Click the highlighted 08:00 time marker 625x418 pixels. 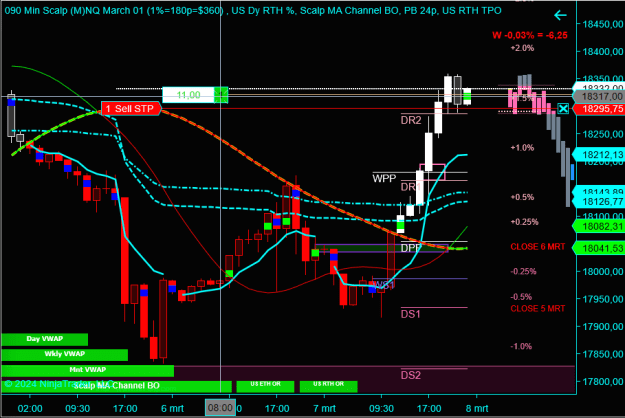tap(220, 408)
